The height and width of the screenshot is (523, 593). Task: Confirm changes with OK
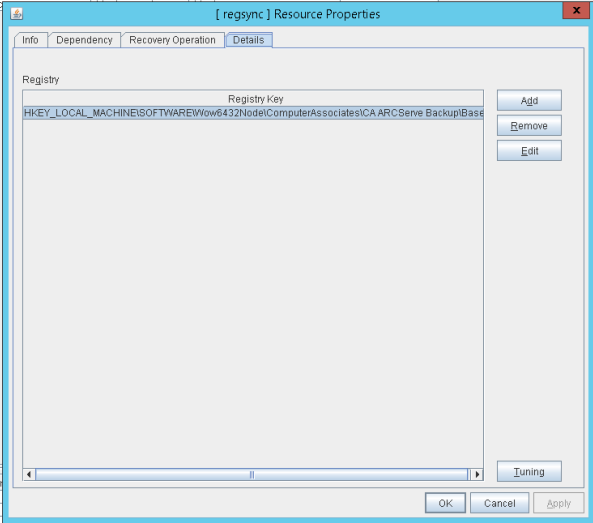pyautogui.click(x=445, y=503)
